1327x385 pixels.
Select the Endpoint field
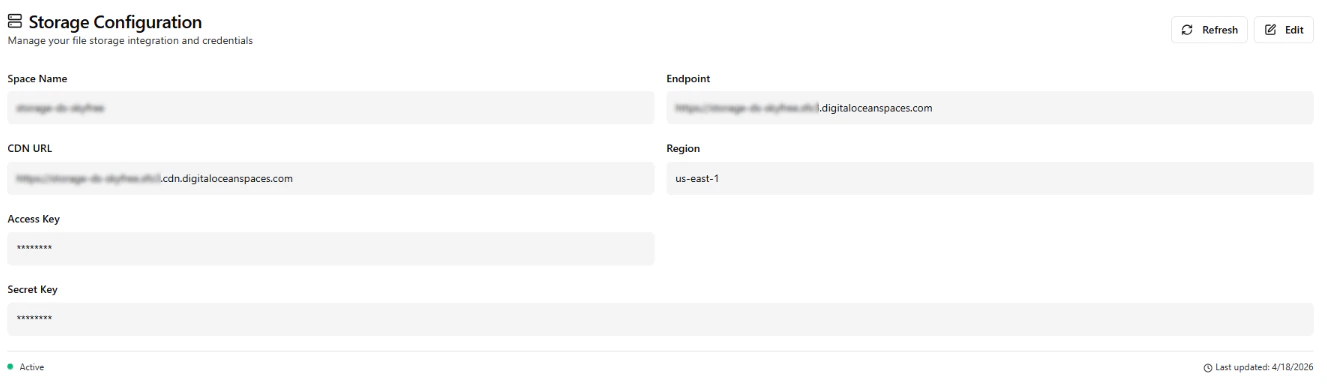pos(990,108)
